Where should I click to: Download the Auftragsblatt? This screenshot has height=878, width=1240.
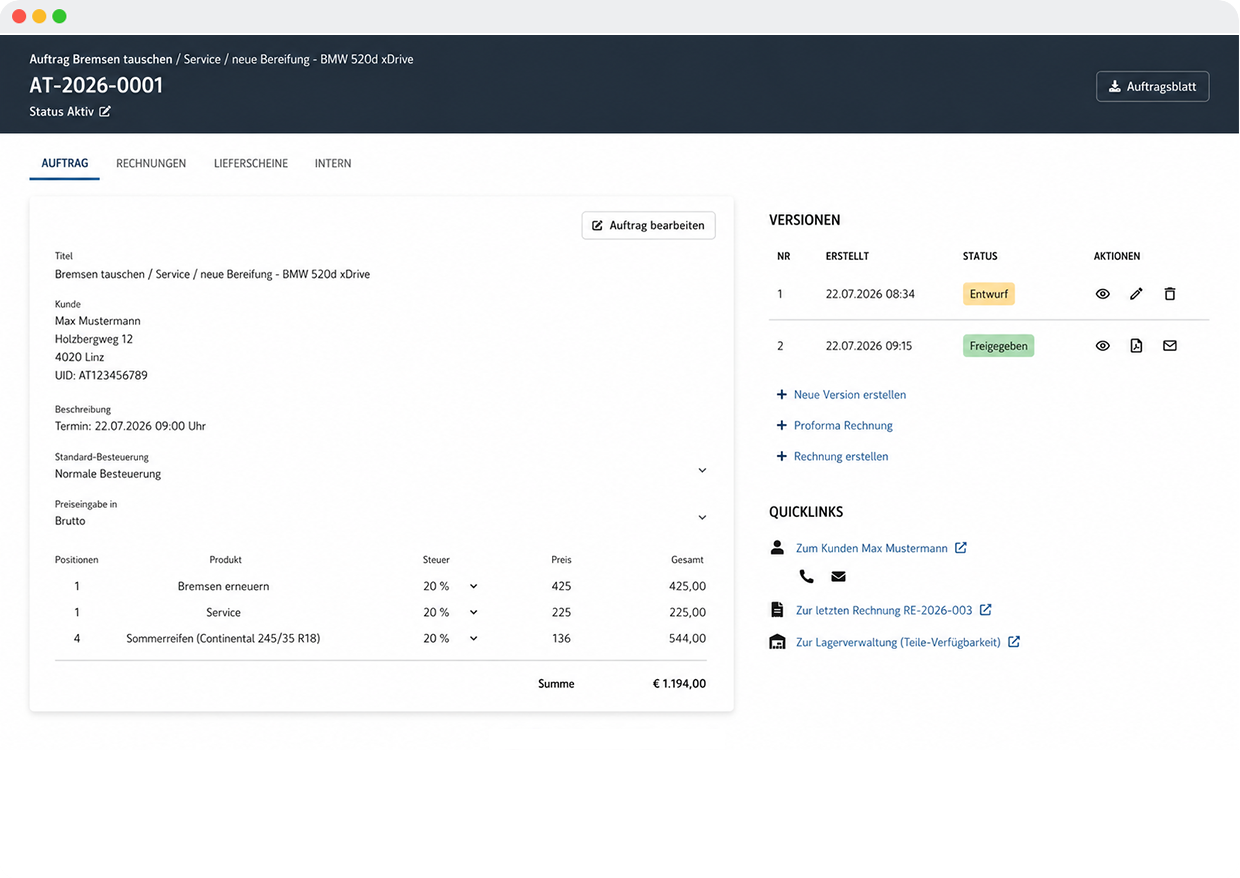pyautogui.click(x=1153, y=87)
